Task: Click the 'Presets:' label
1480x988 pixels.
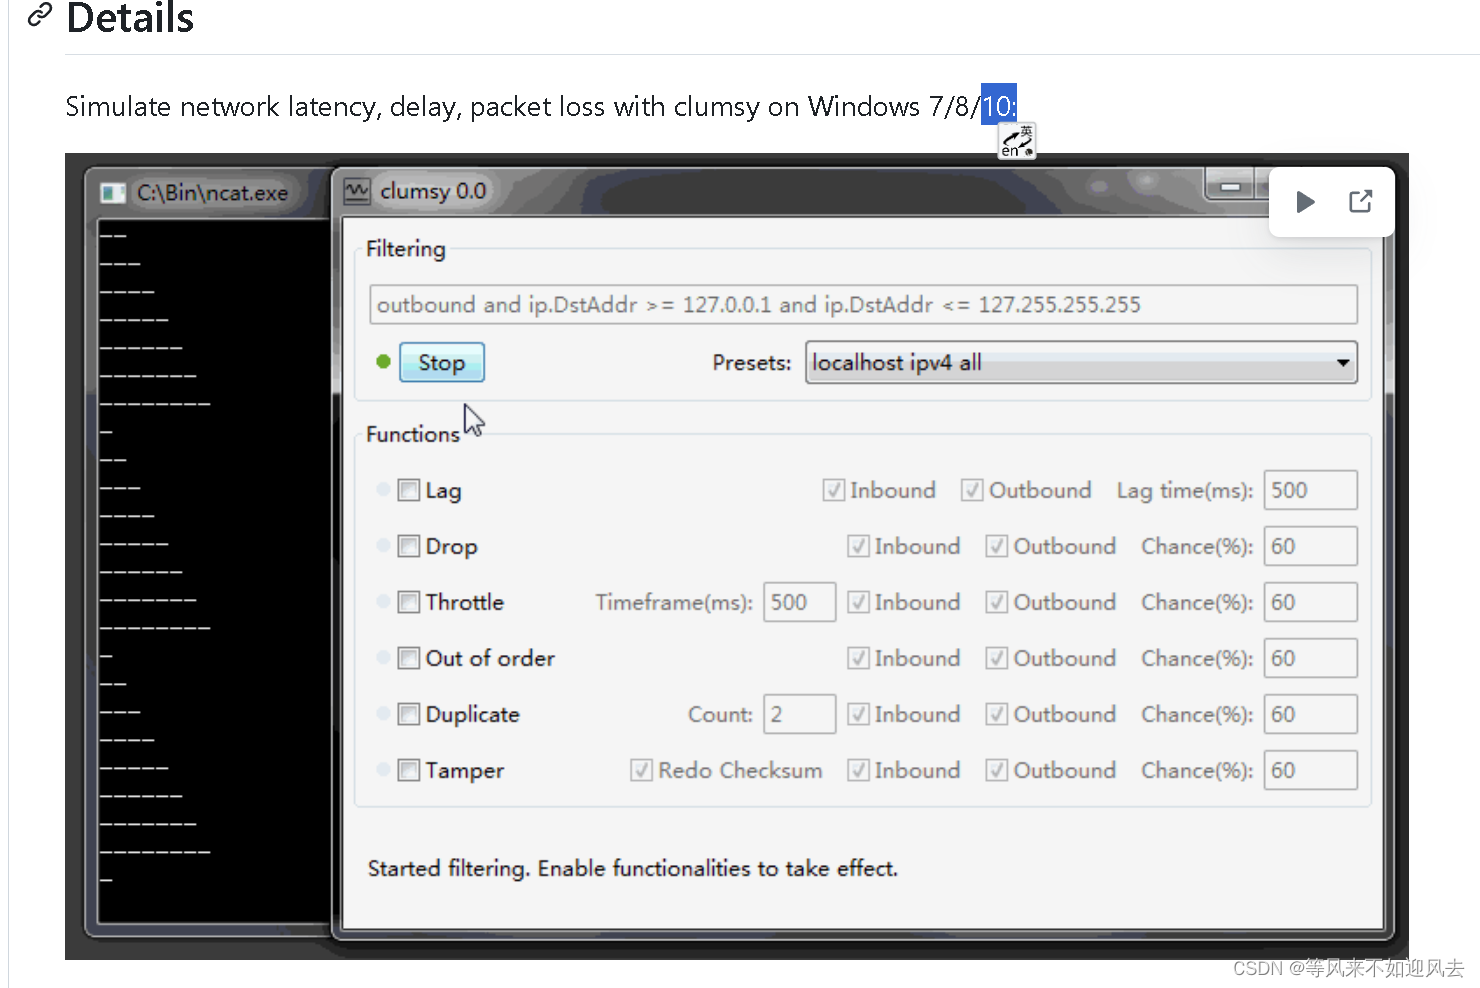Action: click(752, 363)
